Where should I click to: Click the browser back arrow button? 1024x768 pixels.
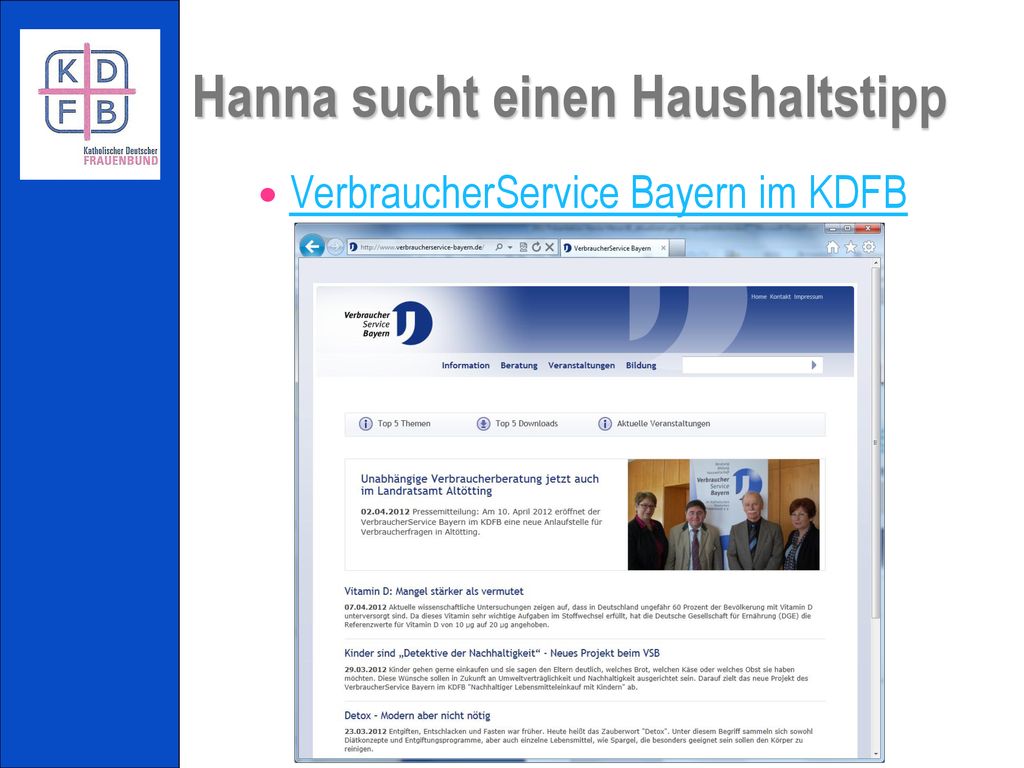pos(312,246)
